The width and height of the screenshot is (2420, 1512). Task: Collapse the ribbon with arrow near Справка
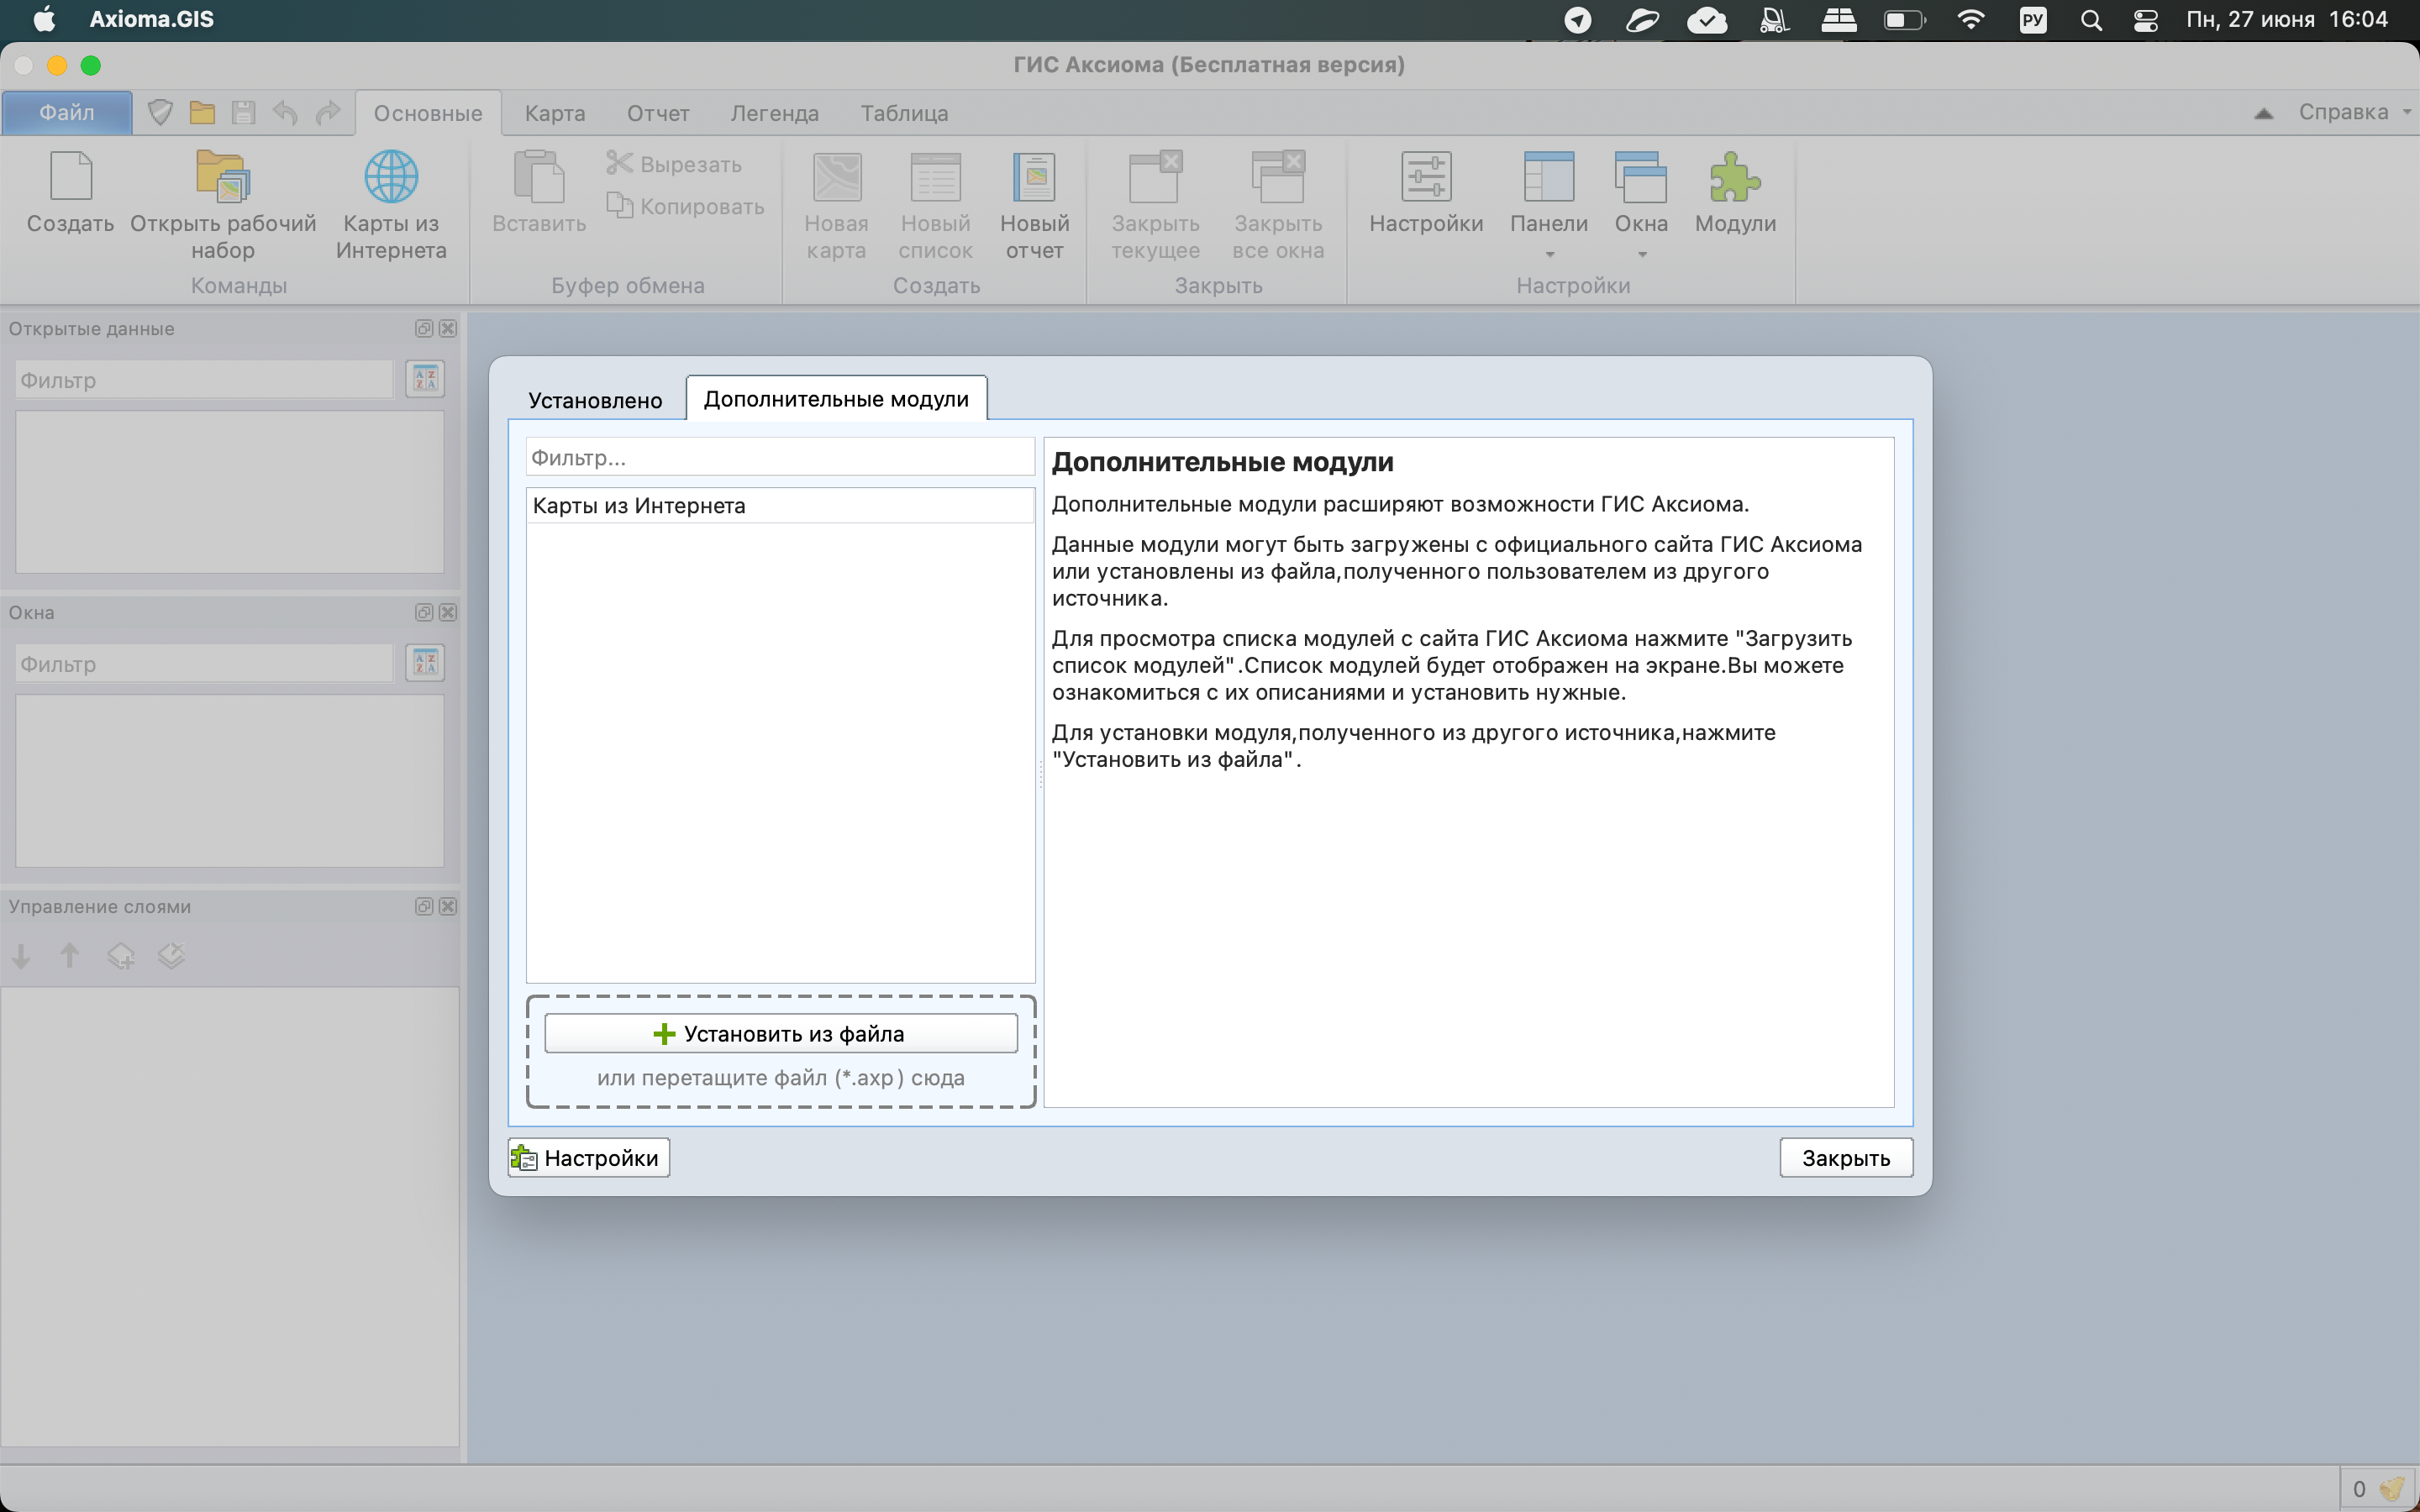pos(2263,113)
